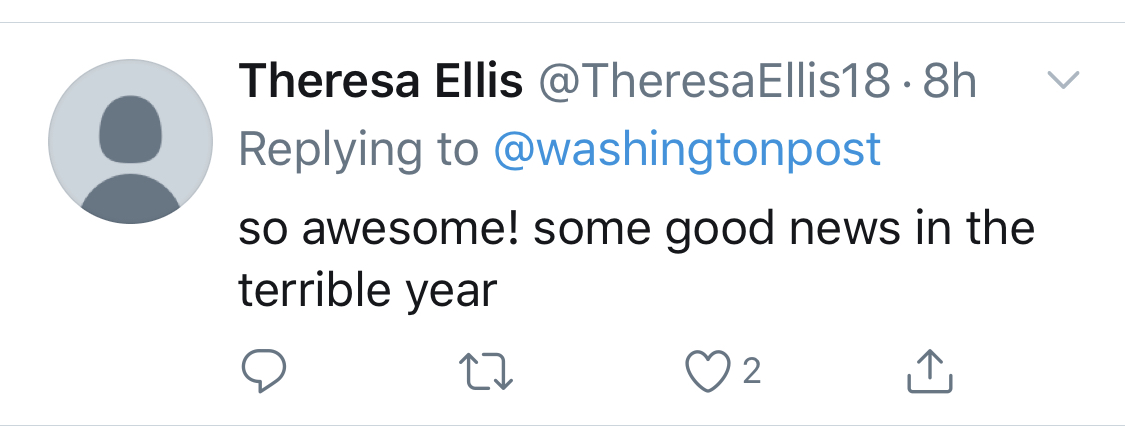
Task: Click the first name "Theresa" in the header
Action: [x=329, y=82]
